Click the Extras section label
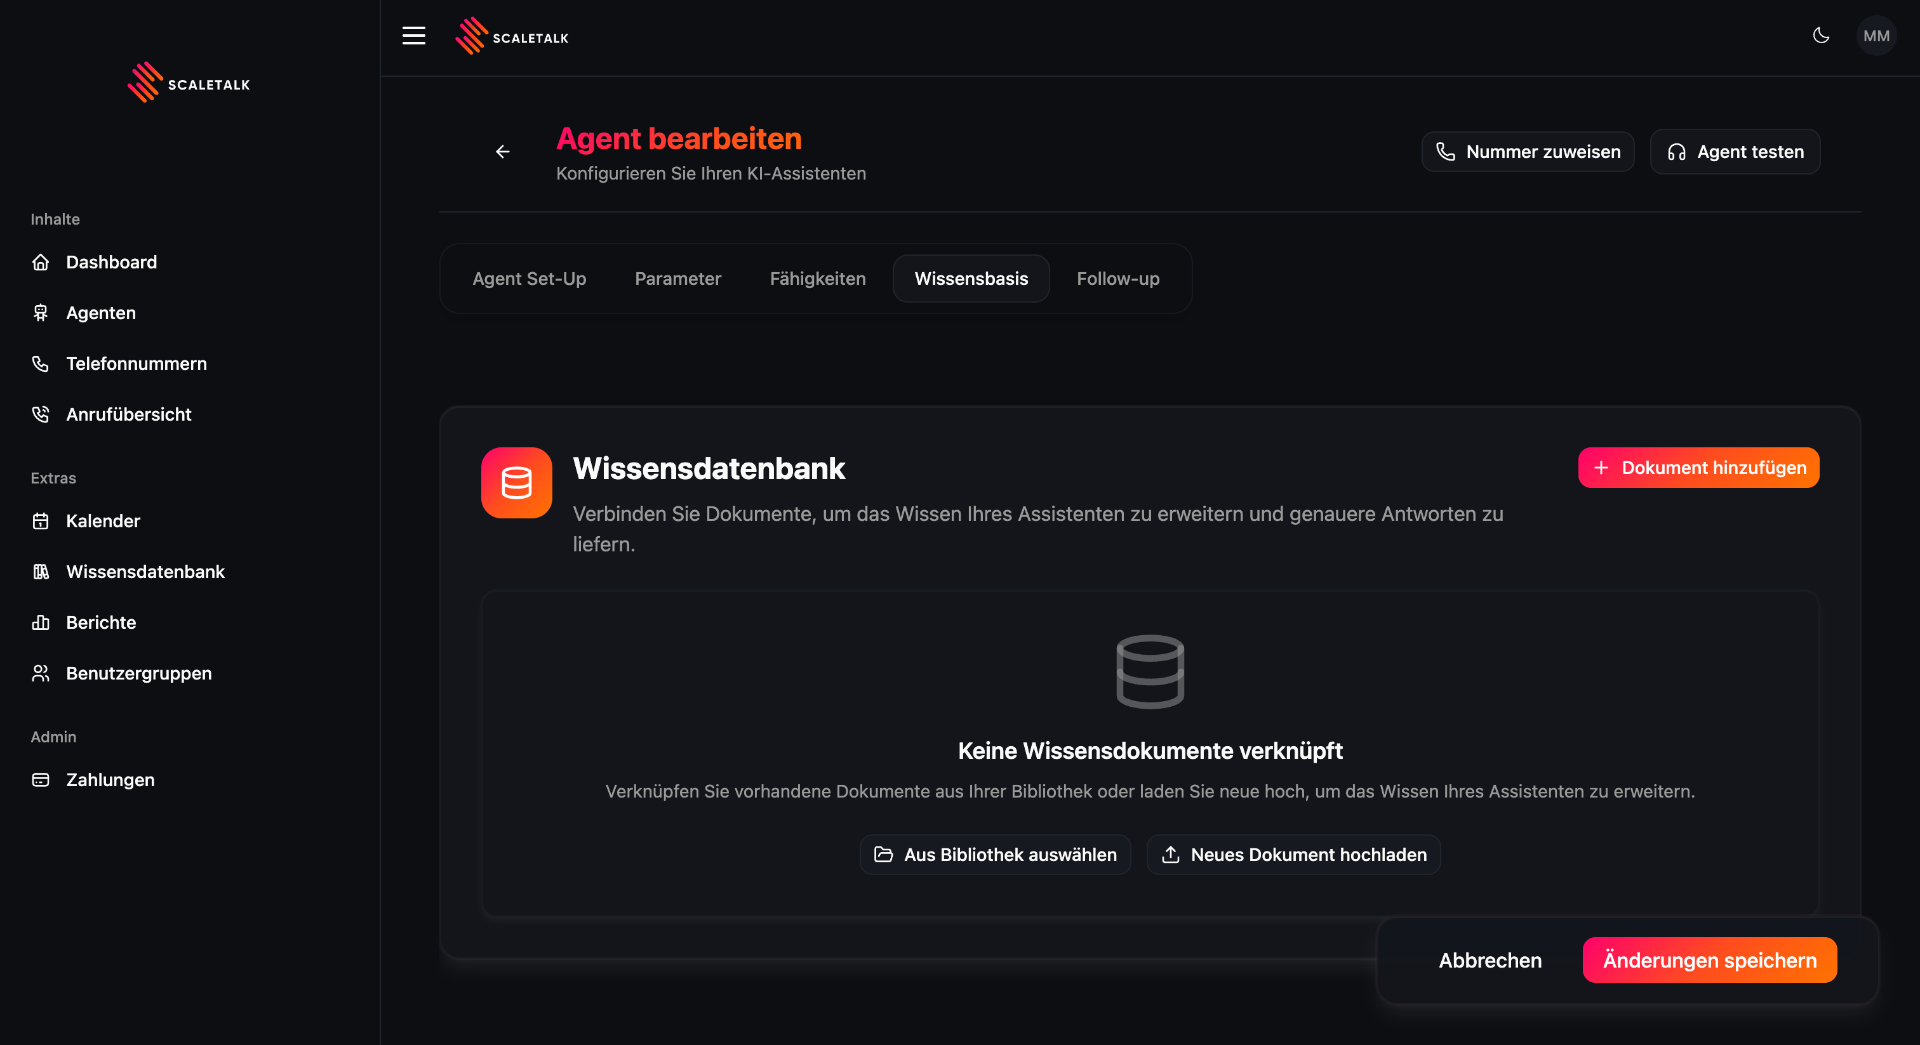 [53, 479]
